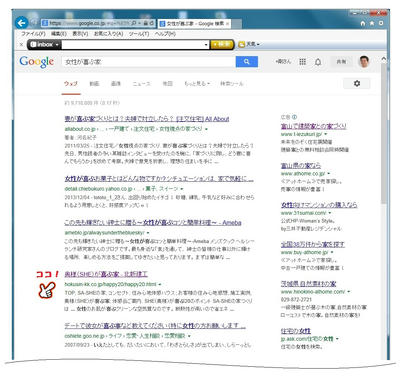Open the ファイル(F) menu
This screenshot has width=400, height=379.
[33, 34]
